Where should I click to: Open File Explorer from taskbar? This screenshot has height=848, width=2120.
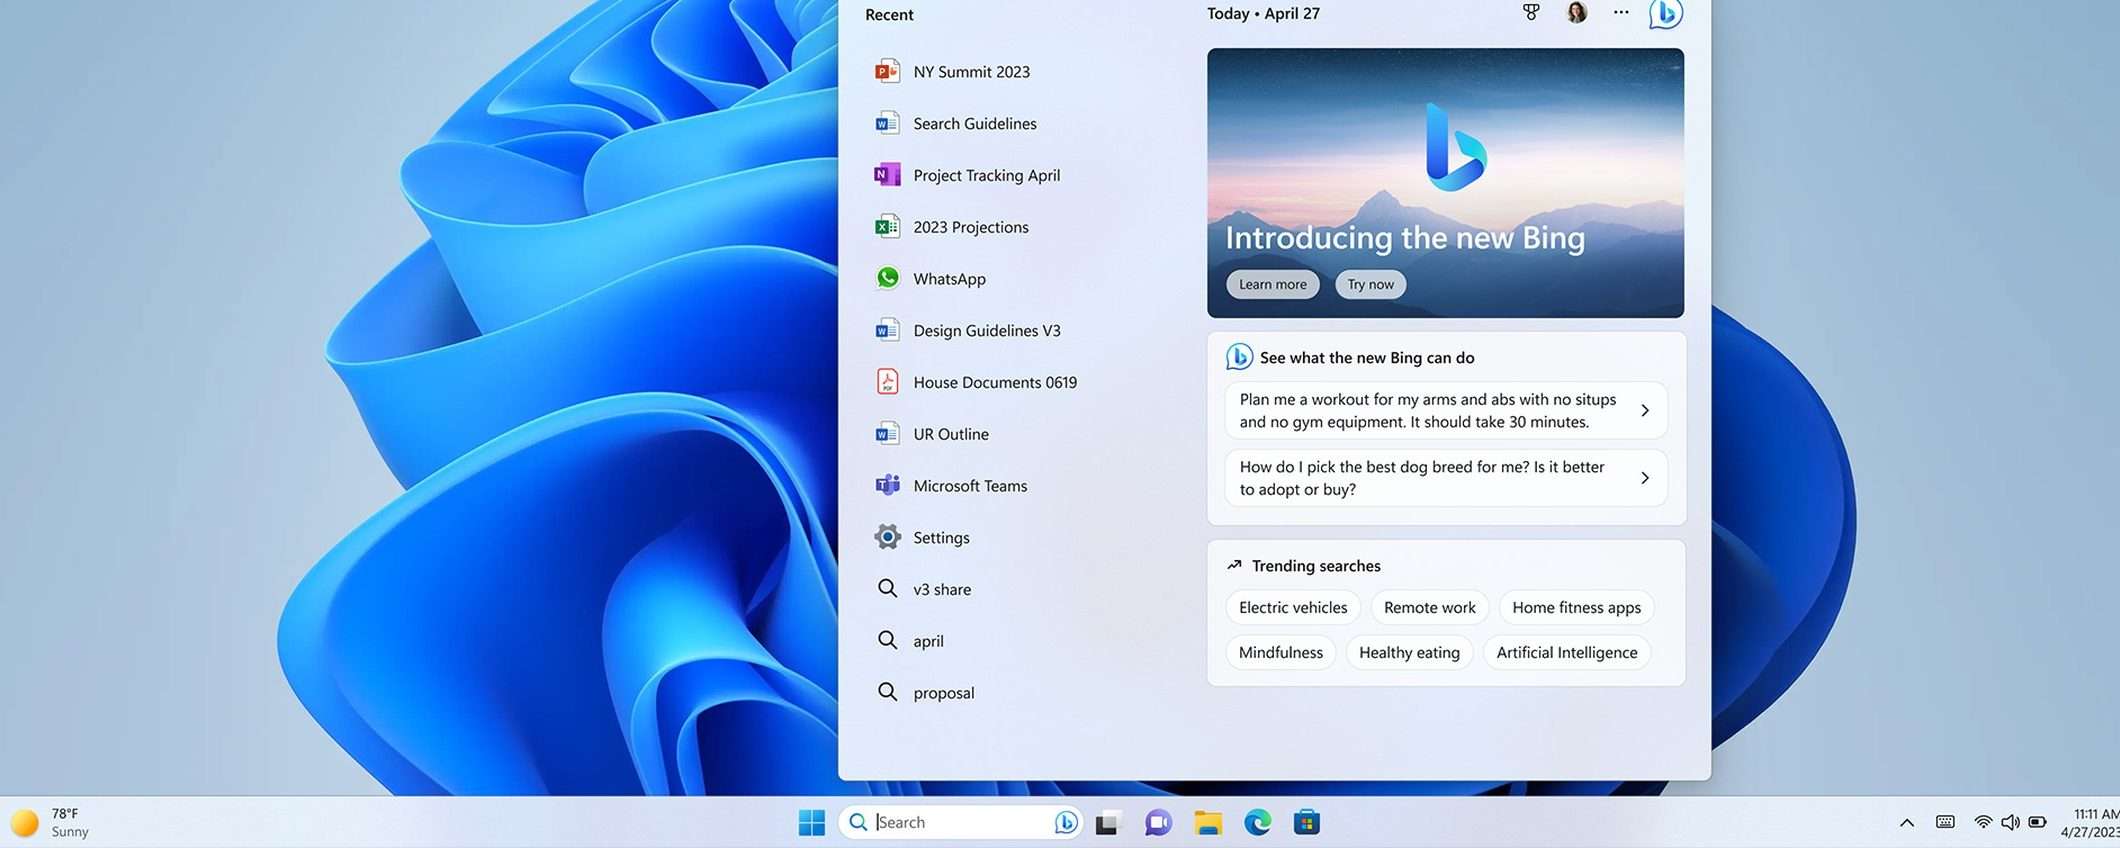tap(1208, 822)
